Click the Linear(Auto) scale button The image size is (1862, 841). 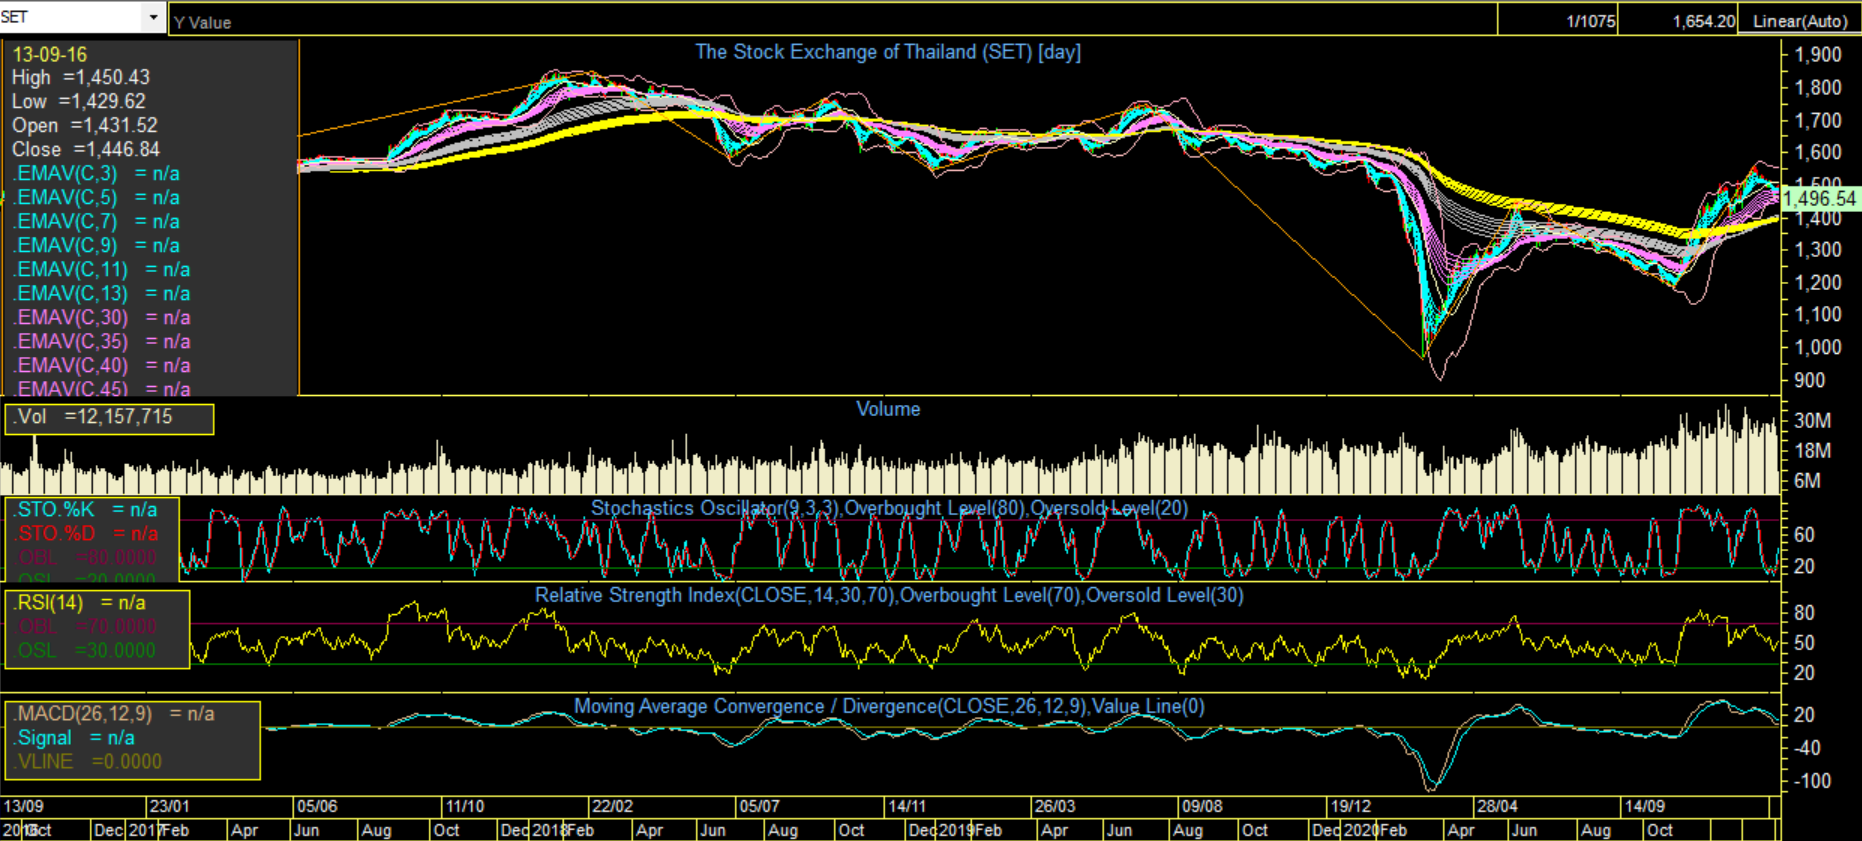coord(1799,21)
